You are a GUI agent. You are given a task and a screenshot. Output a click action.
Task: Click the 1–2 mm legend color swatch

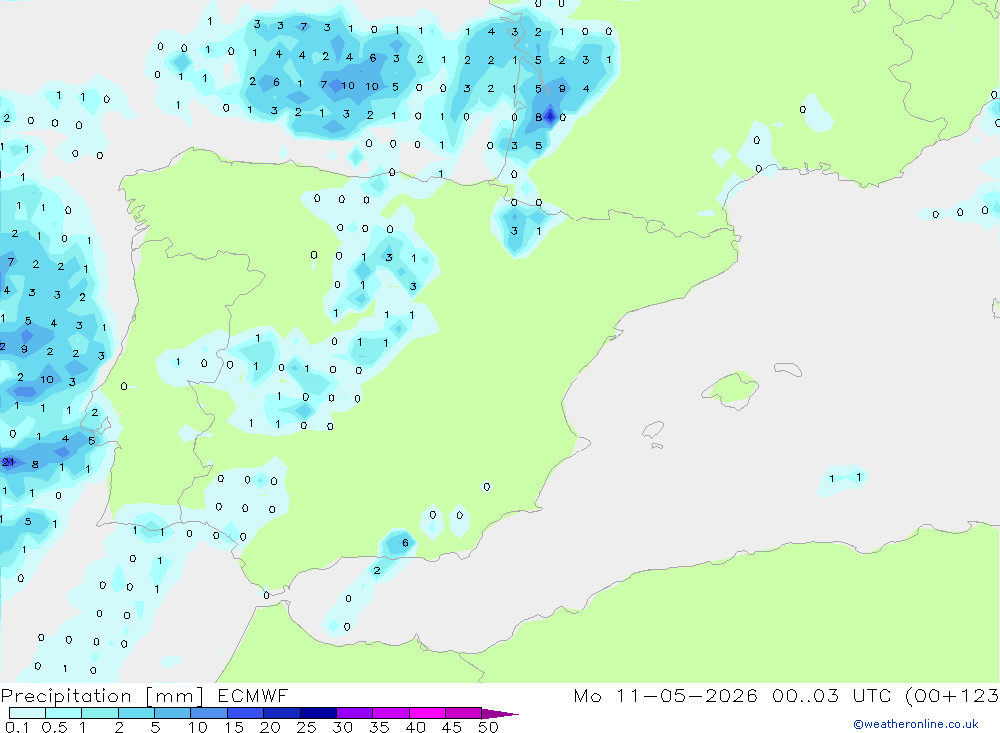[100, 713]
